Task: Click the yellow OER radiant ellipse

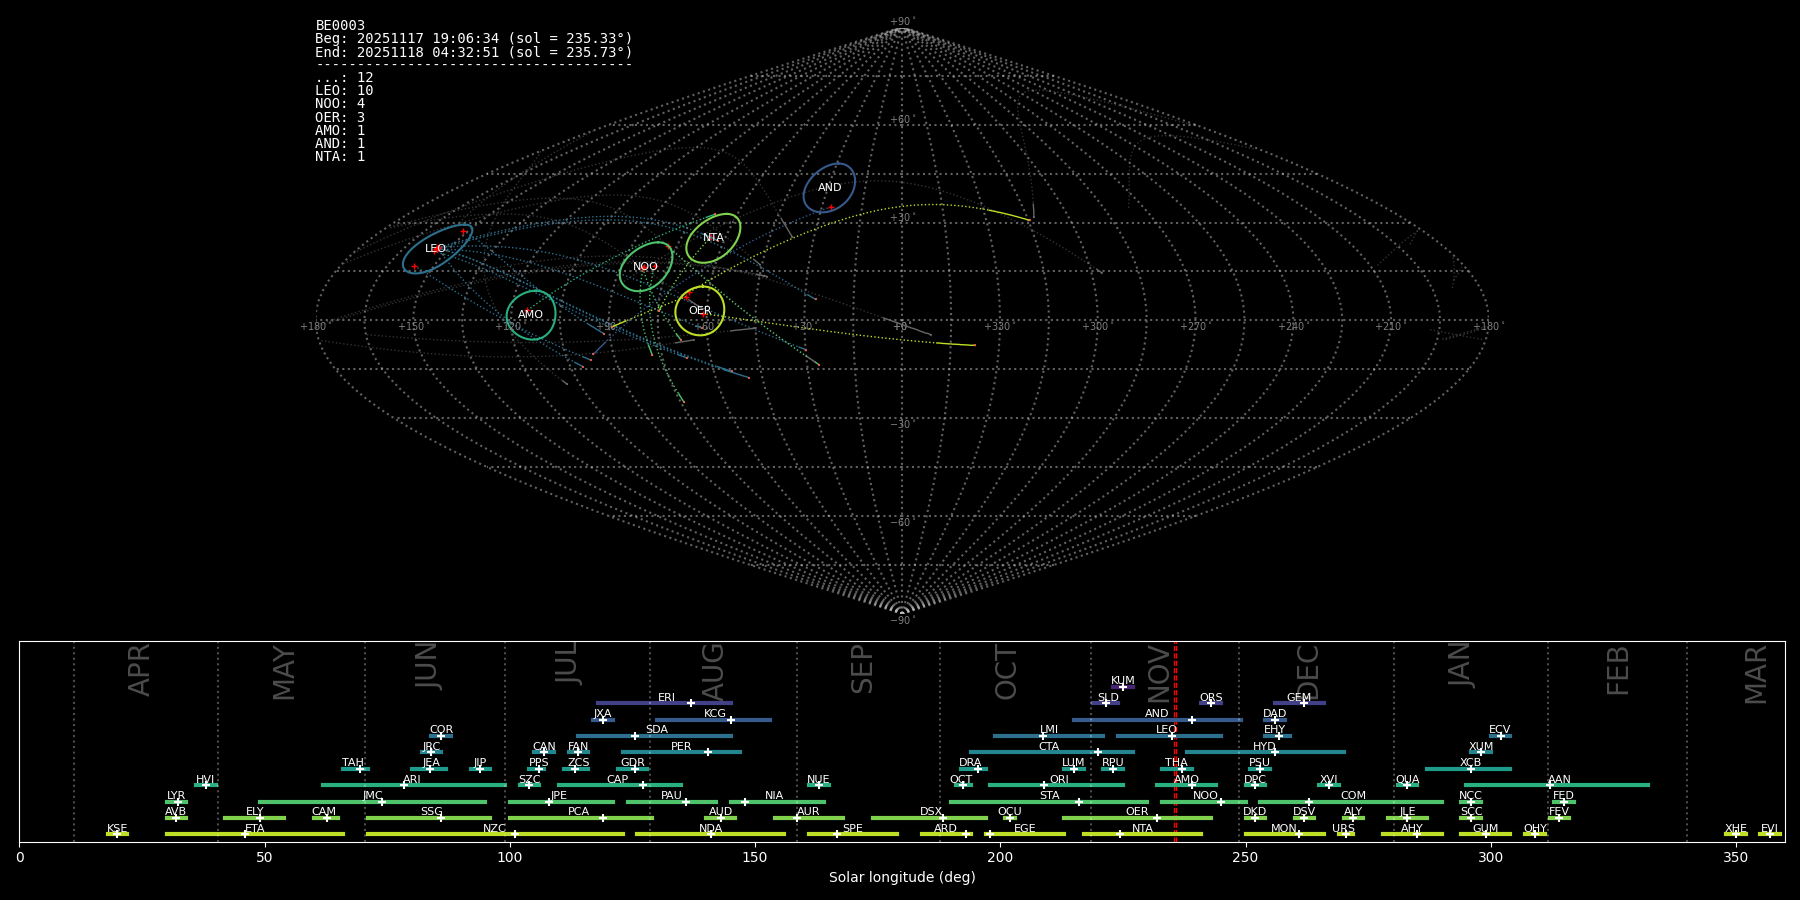Action: [700, 311]
